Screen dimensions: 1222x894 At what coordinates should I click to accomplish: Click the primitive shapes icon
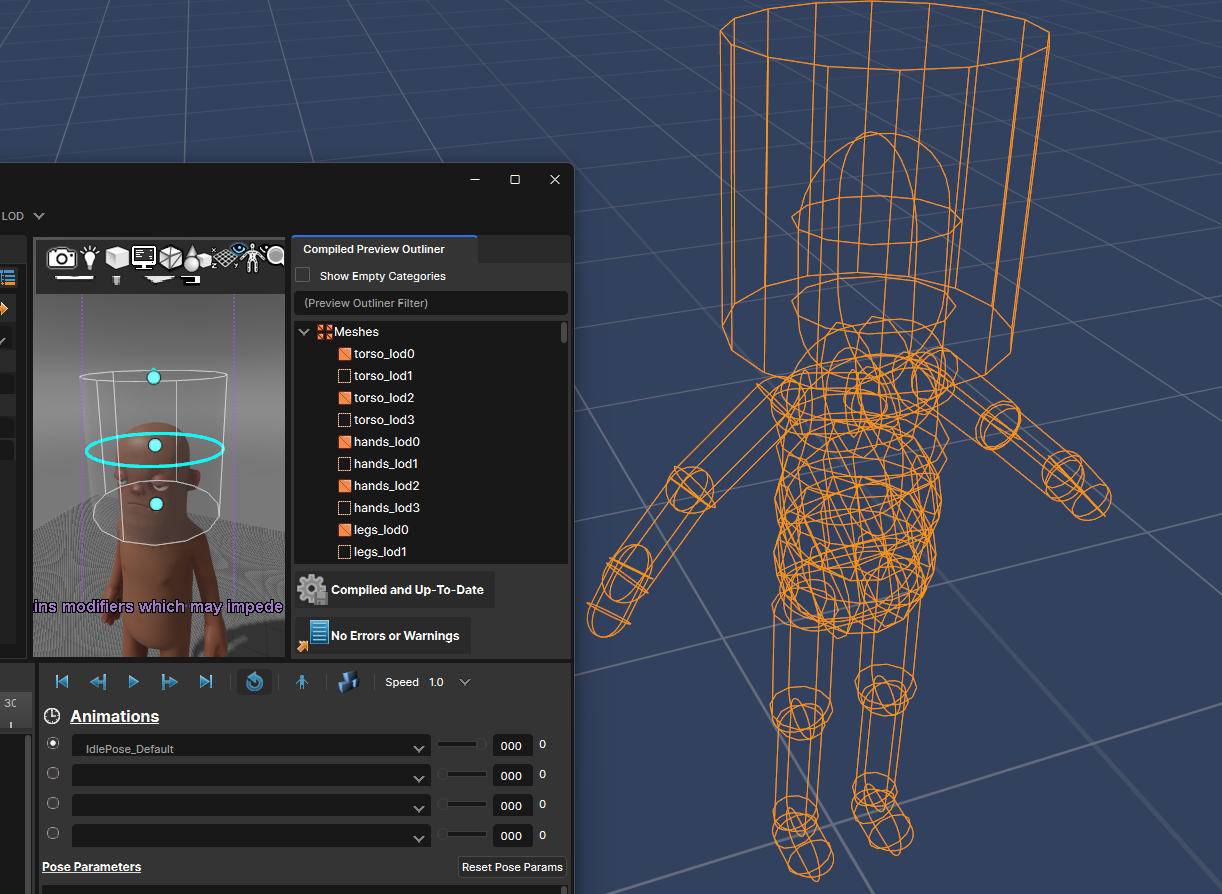coord(197,257)
